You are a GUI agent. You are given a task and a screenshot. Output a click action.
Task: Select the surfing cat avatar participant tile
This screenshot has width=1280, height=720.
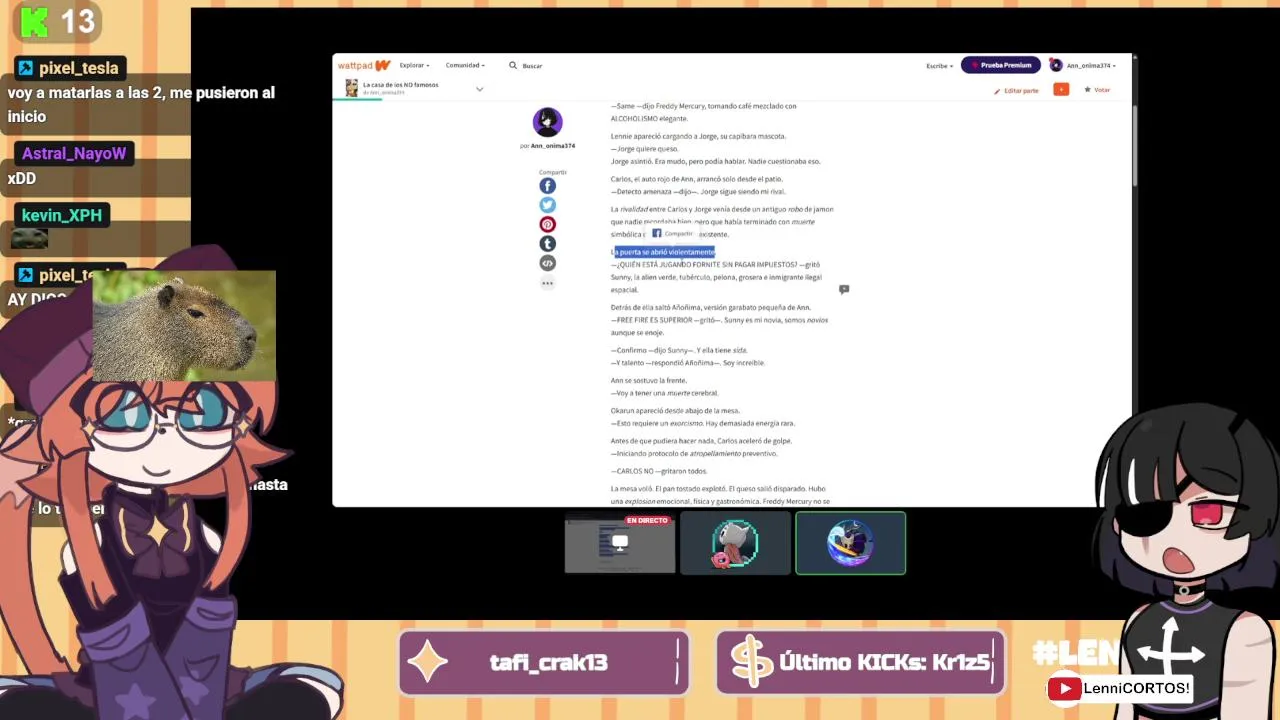851,543
